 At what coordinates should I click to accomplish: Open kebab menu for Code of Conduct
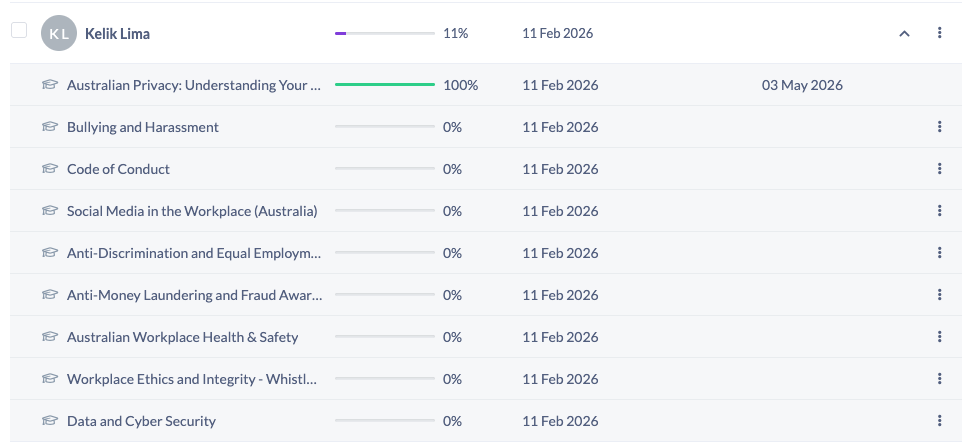939,169
